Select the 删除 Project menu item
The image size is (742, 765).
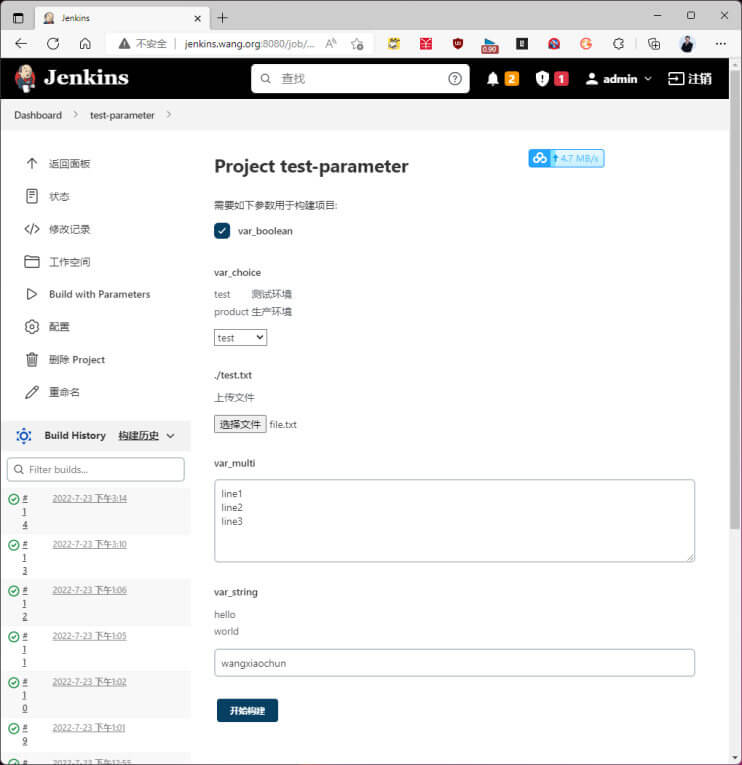tap(77, 360)
